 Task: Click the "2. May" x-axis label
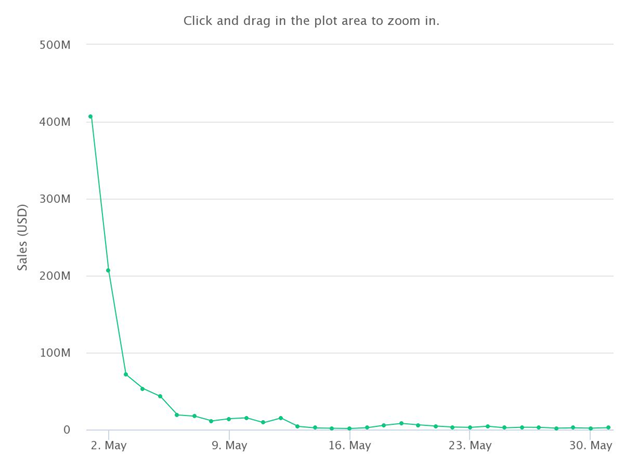[x=108, y=445]
